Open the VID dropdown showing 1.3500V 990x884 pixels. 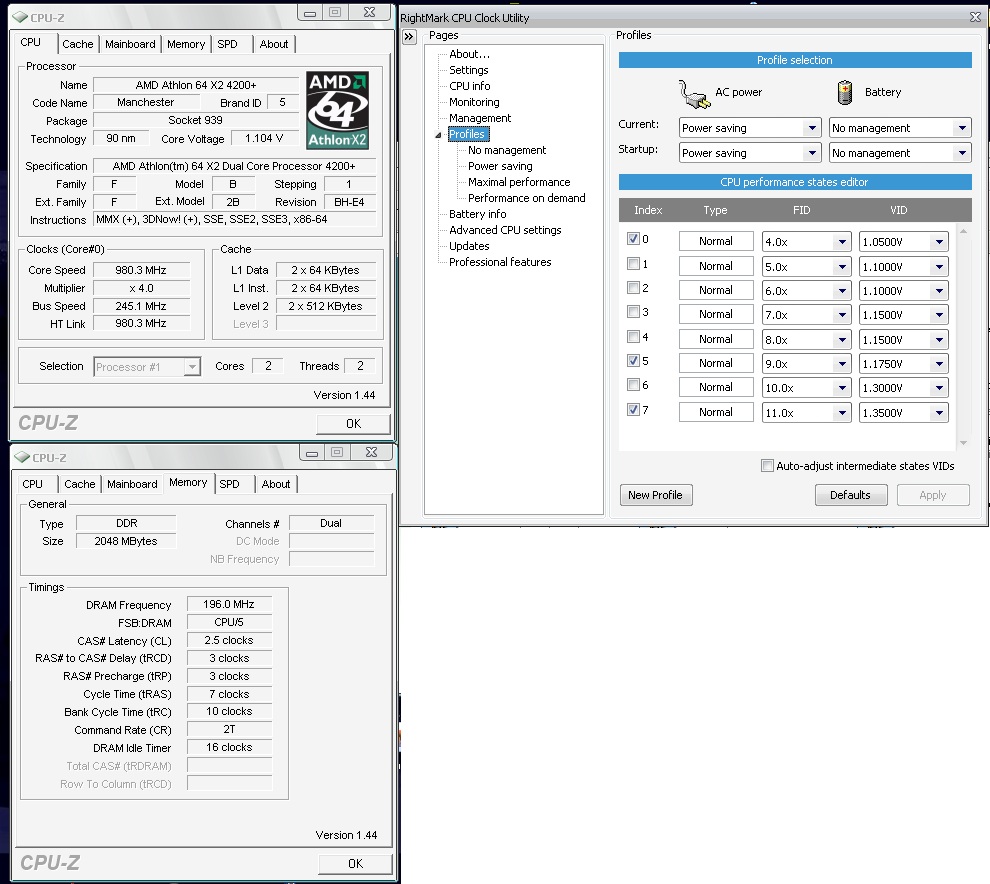click(904, 413)
